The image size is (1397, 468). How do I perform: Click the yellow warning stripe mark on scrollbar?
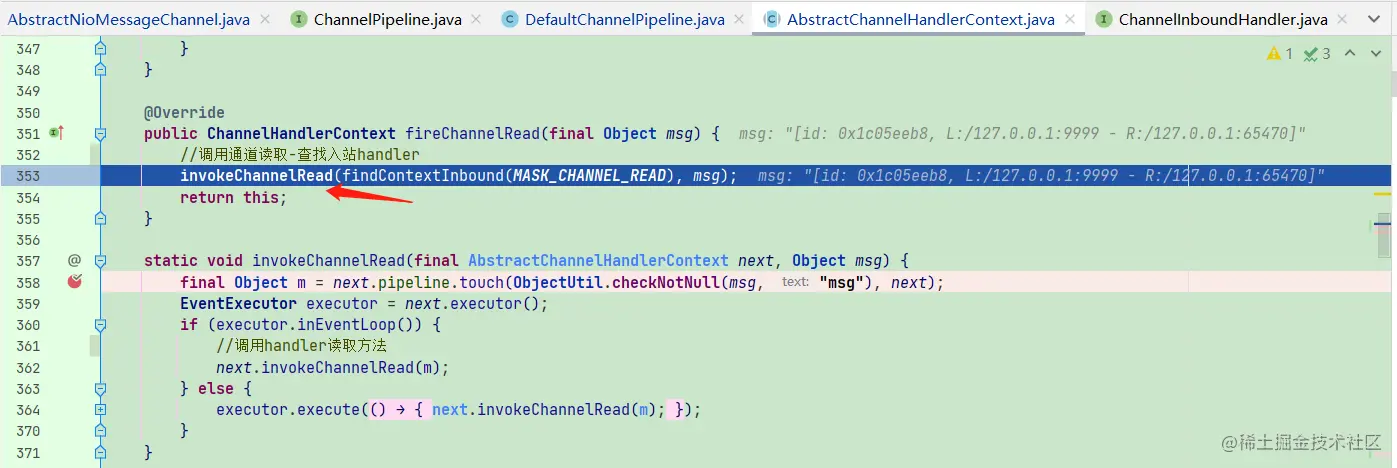tap(1383, 192)
